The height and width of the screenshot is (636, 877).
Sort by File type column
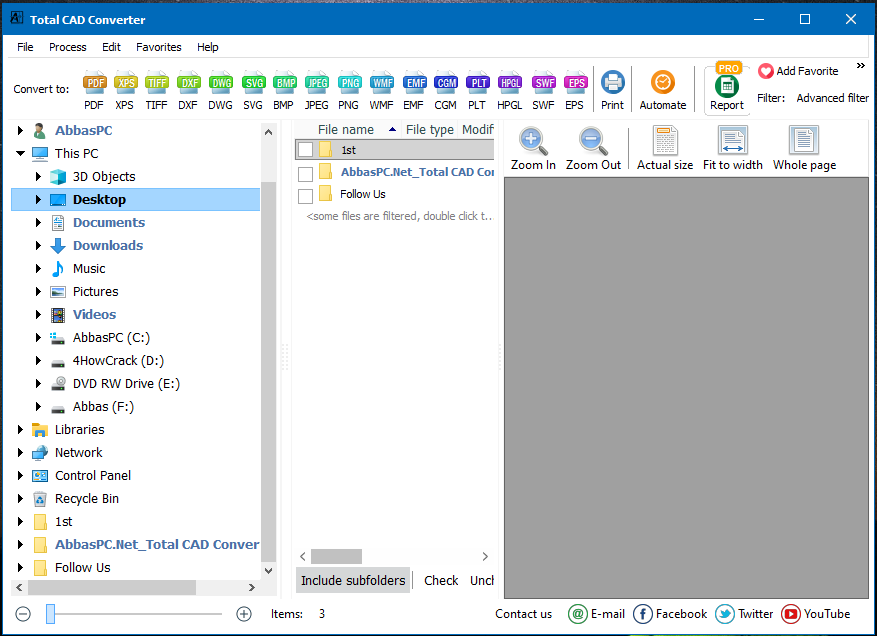pyautogui.click(x=430, y=130)
